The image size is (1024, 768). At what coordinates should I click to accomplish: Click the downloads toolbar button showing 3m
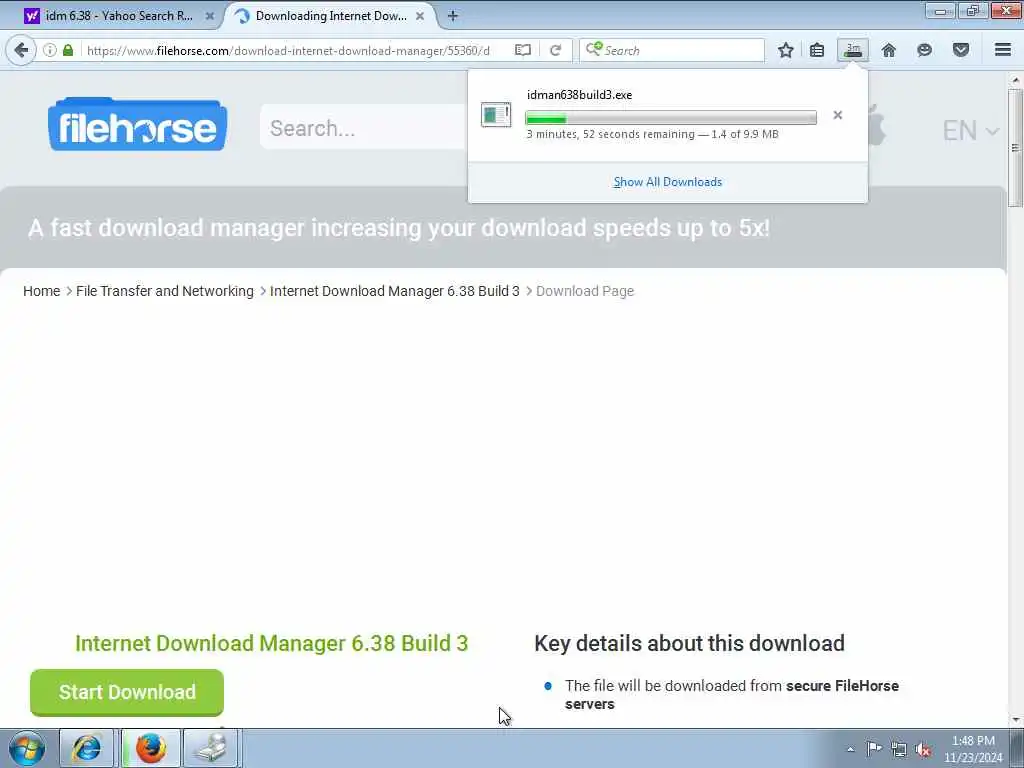(853, 50)
